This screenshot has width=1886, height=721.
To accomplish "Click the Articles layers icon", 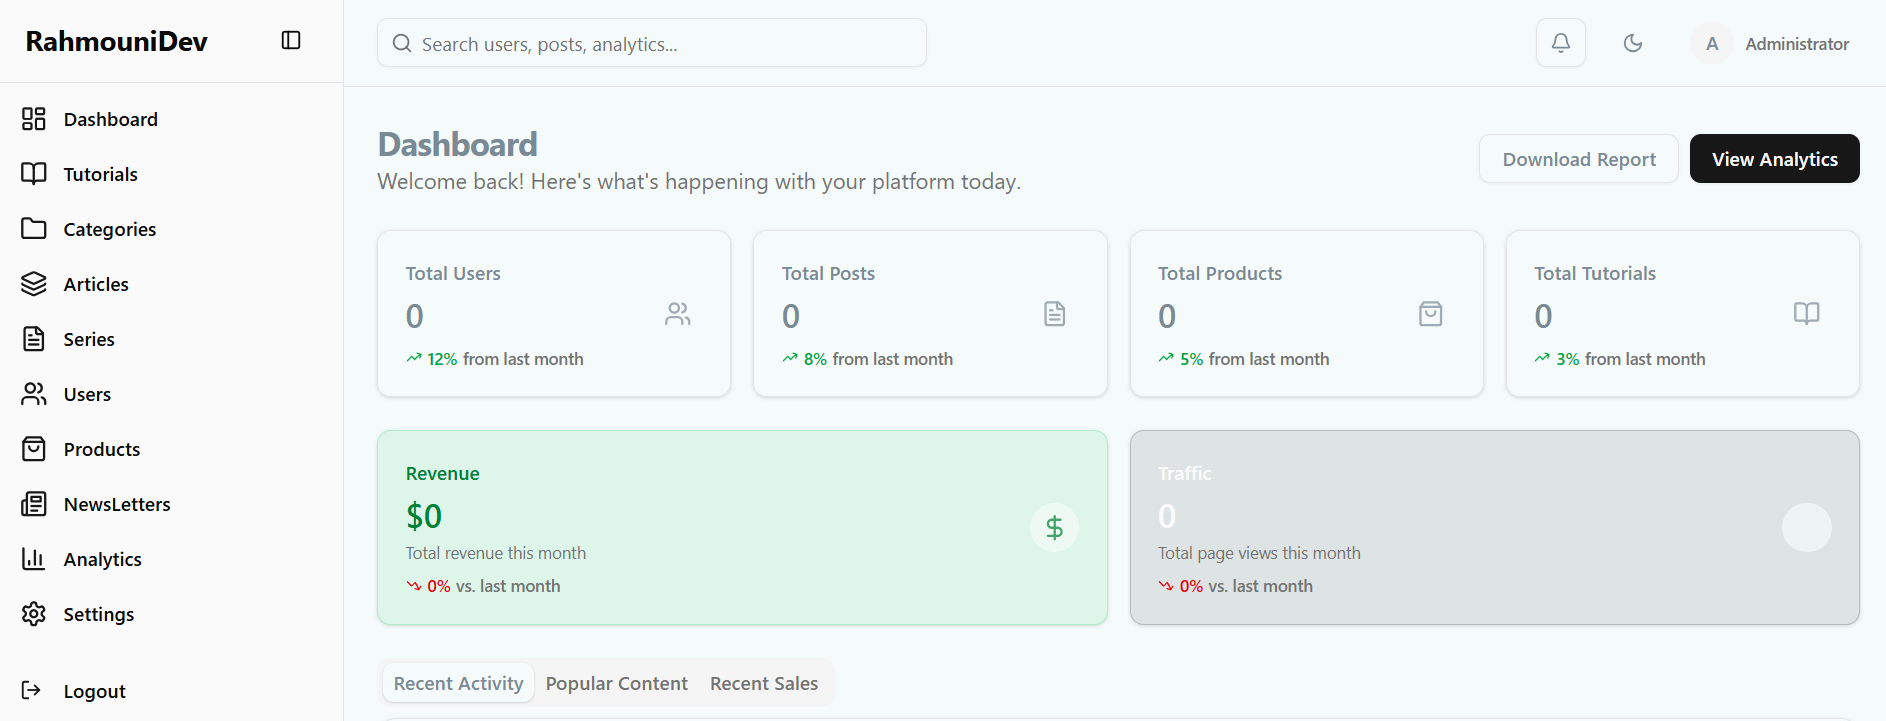I will click(x=34, y=284).
